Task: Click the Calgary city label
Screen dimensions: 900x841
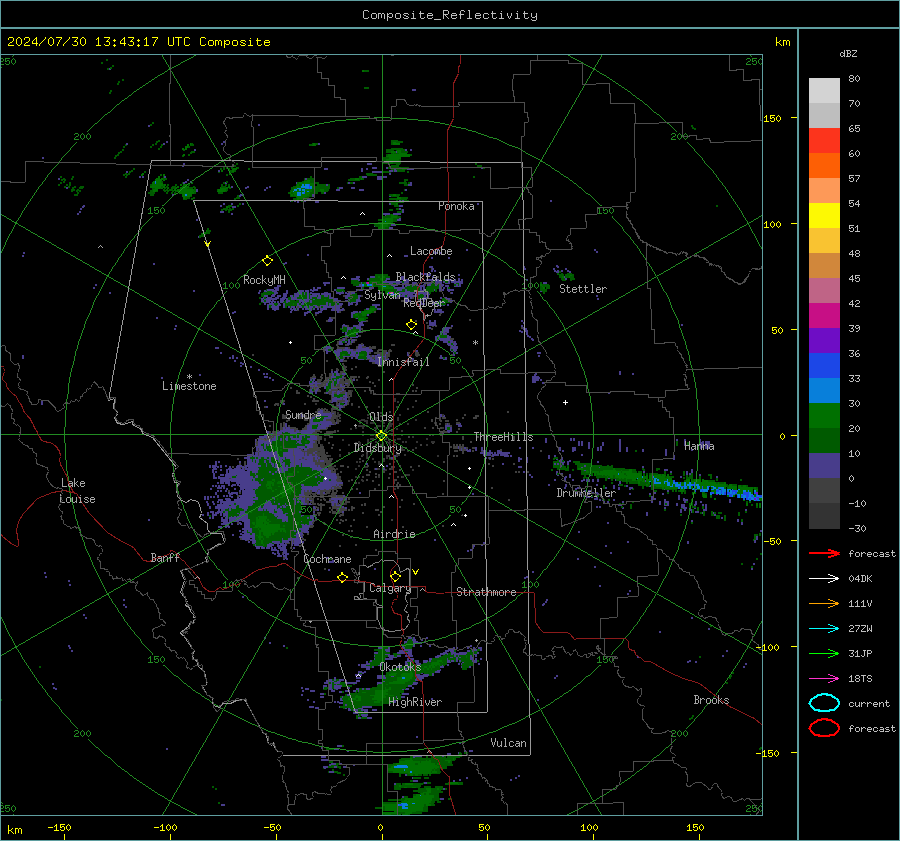Action: (x=390, y=588)
